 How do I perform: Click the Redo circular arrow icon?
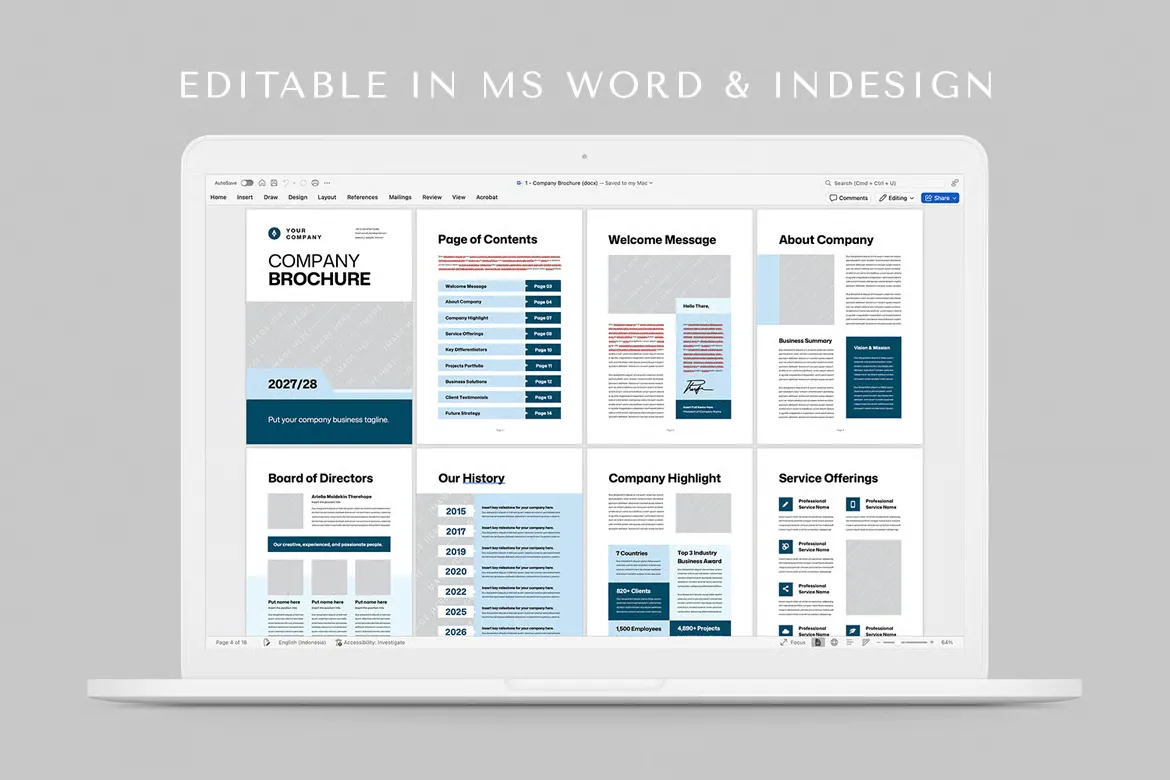coord(303,183)
